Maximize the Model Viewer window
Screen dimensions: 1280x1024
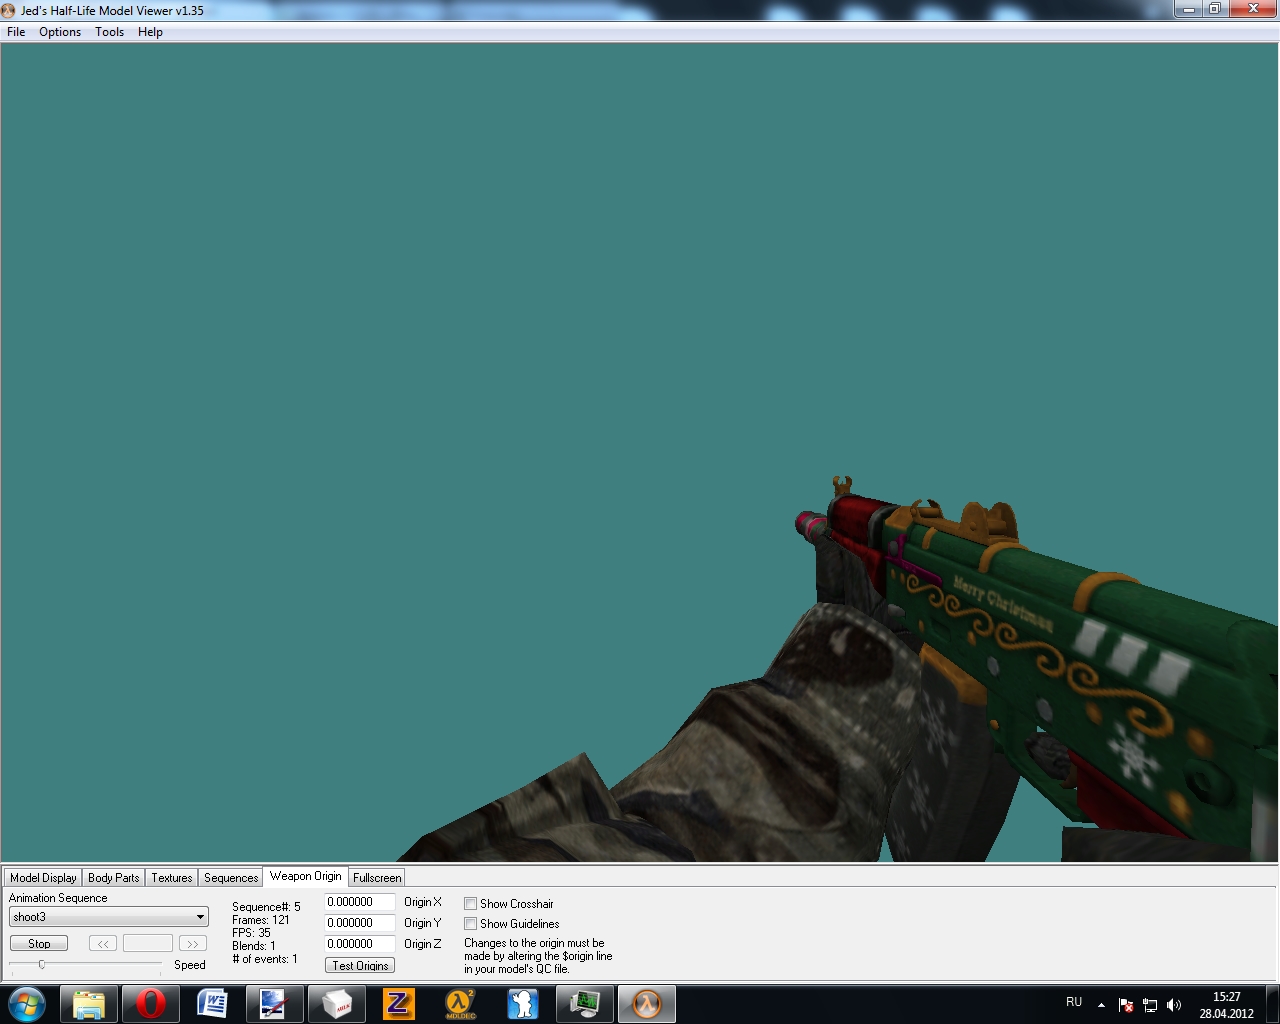click(1215, 9)
